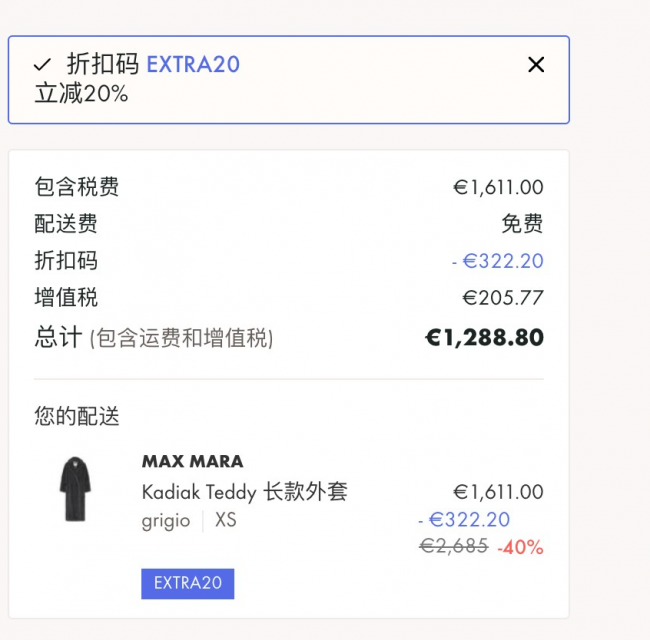Remove the EXTRA20 discount code with X
This screenshot has width=650, height=640.
click(x=536, y=65)
